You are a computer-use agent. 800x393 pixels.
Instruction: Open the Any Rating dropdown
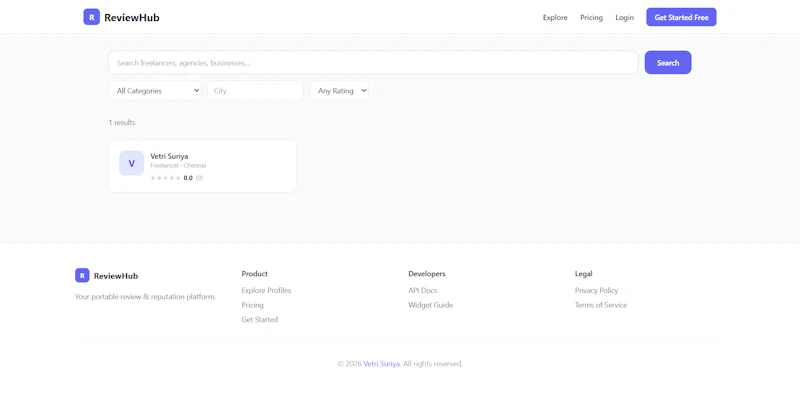point(339,91)
